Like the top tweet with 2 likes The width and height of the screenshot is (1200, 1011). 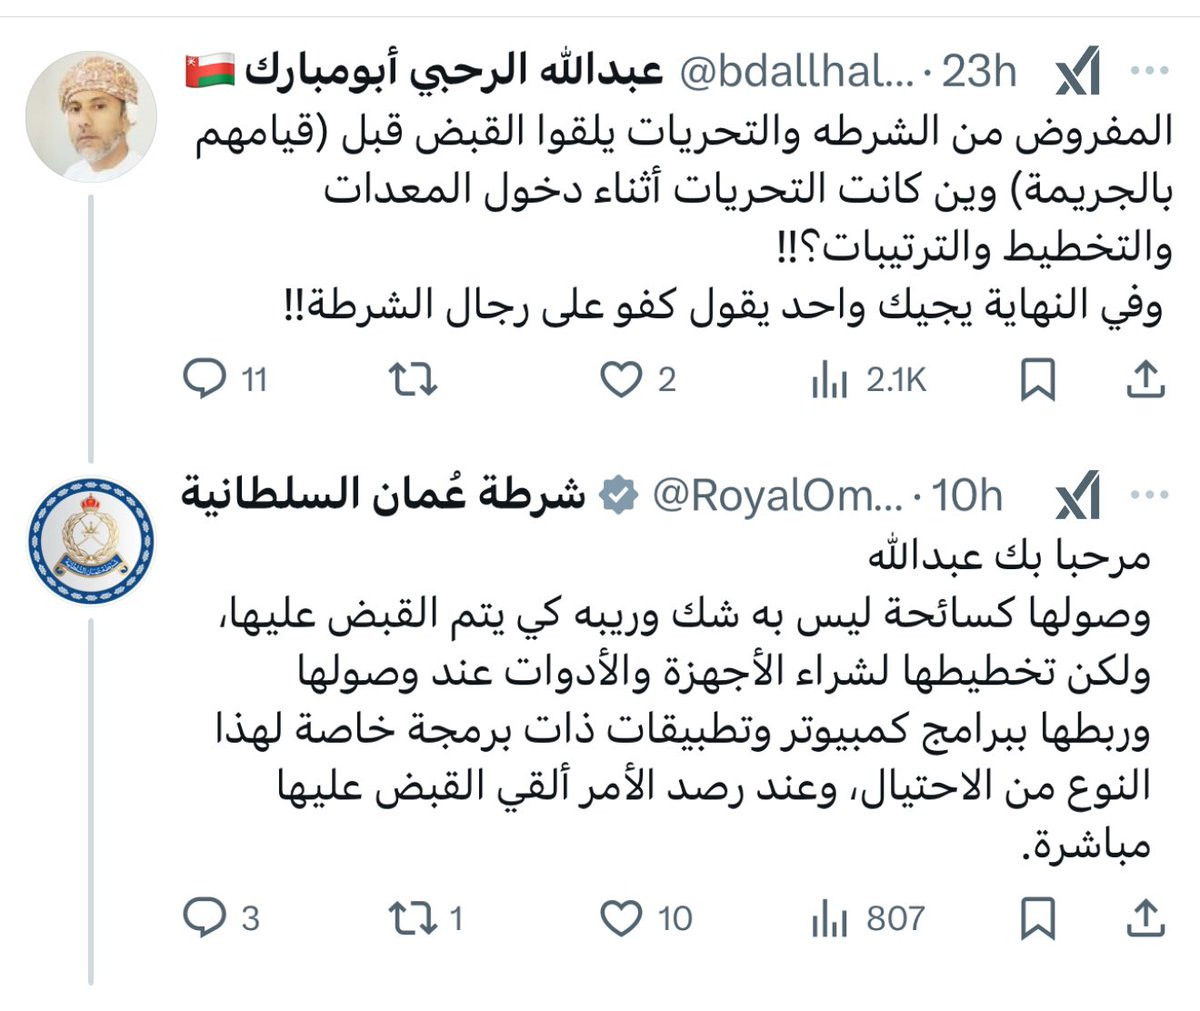coord(620,380)
